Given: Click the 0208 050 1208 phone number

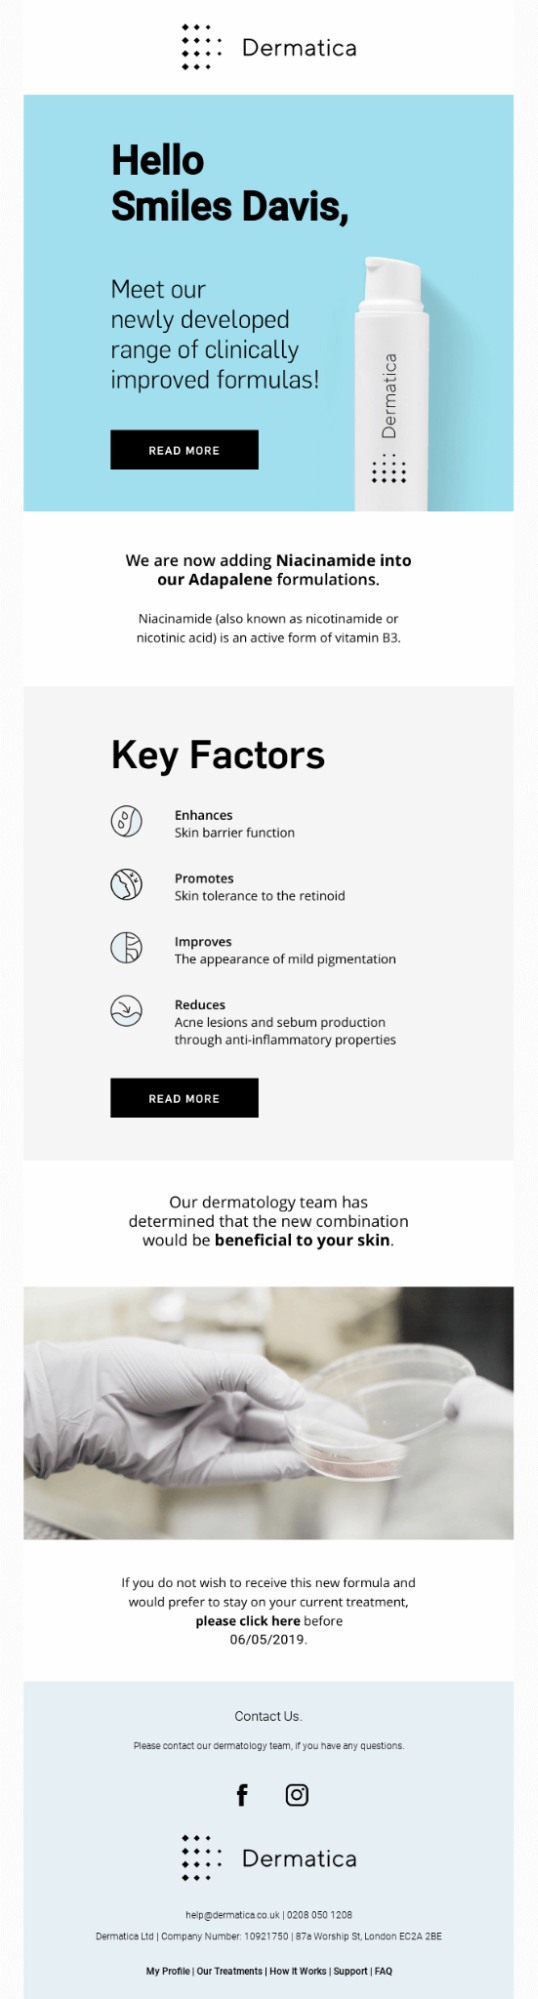Looking at the screenshot, I should [x=320, y=1915].
